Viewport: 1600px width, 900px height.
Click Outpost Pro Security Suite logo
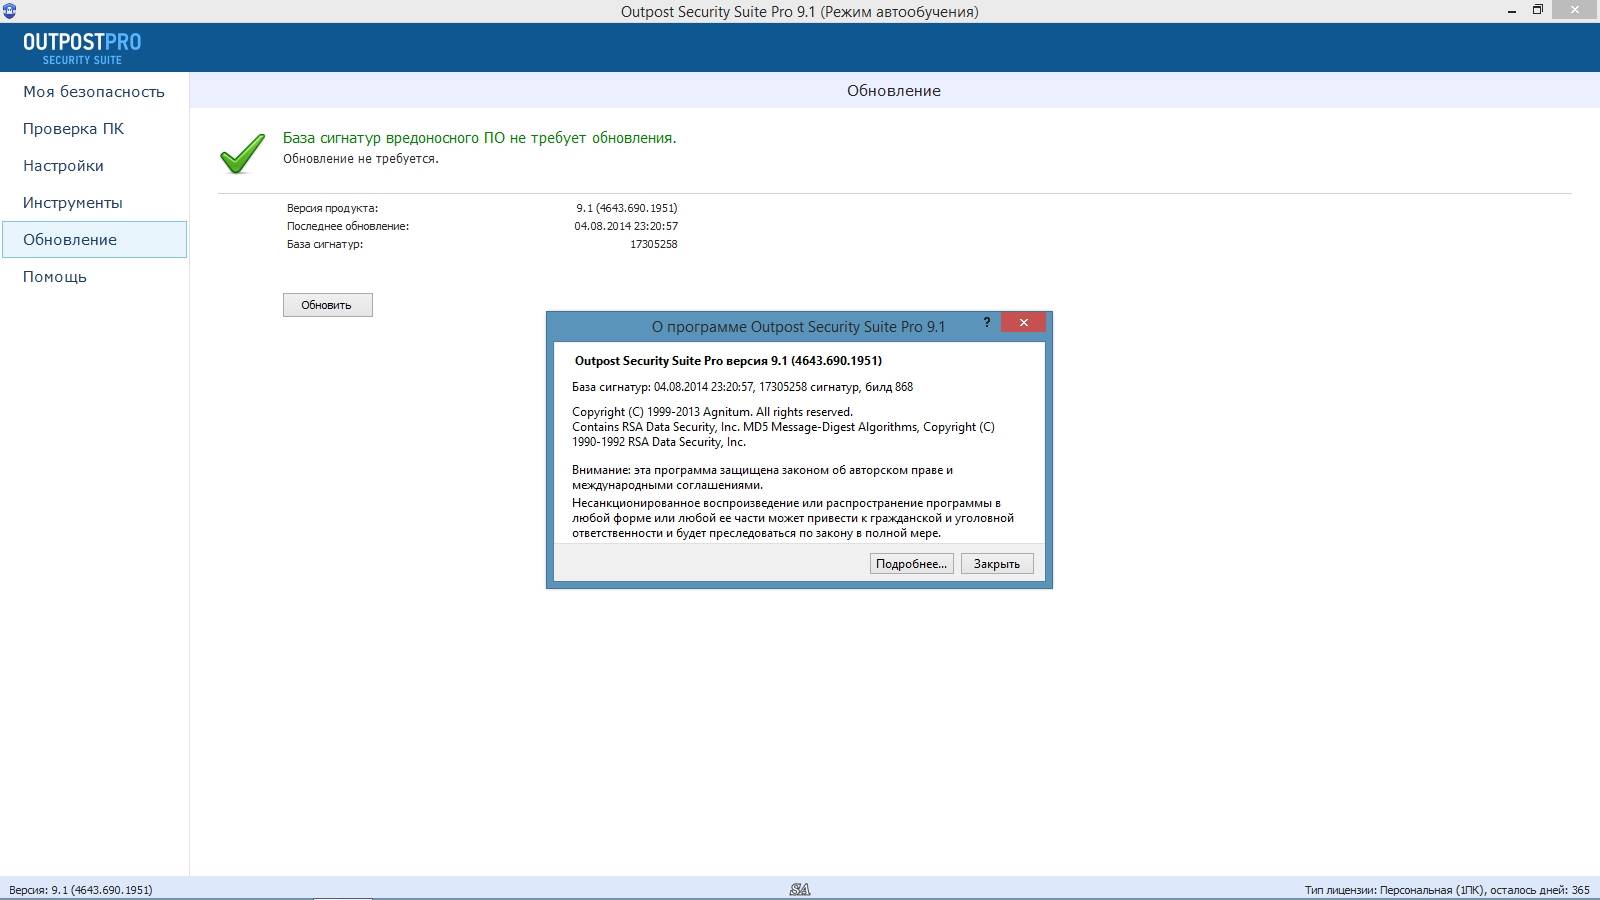coord(82,48)
